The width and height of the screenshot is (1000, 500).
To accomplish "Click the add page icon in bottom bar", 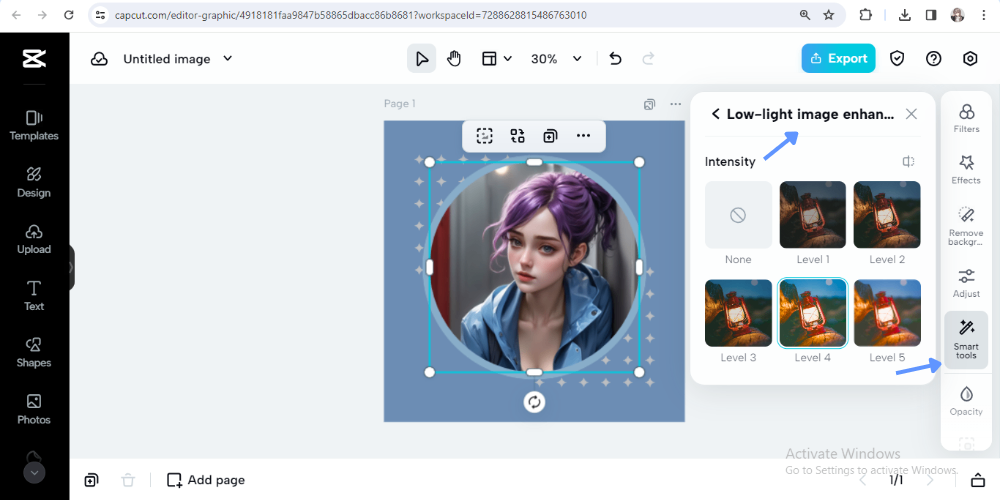I will (91, 480).
